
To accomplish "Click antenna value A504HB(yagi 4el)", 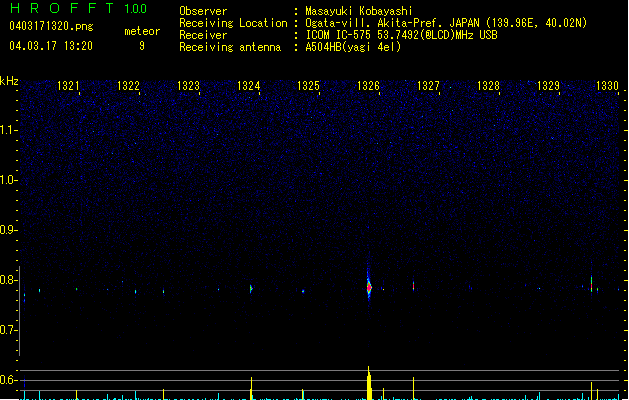I will 353,47.
